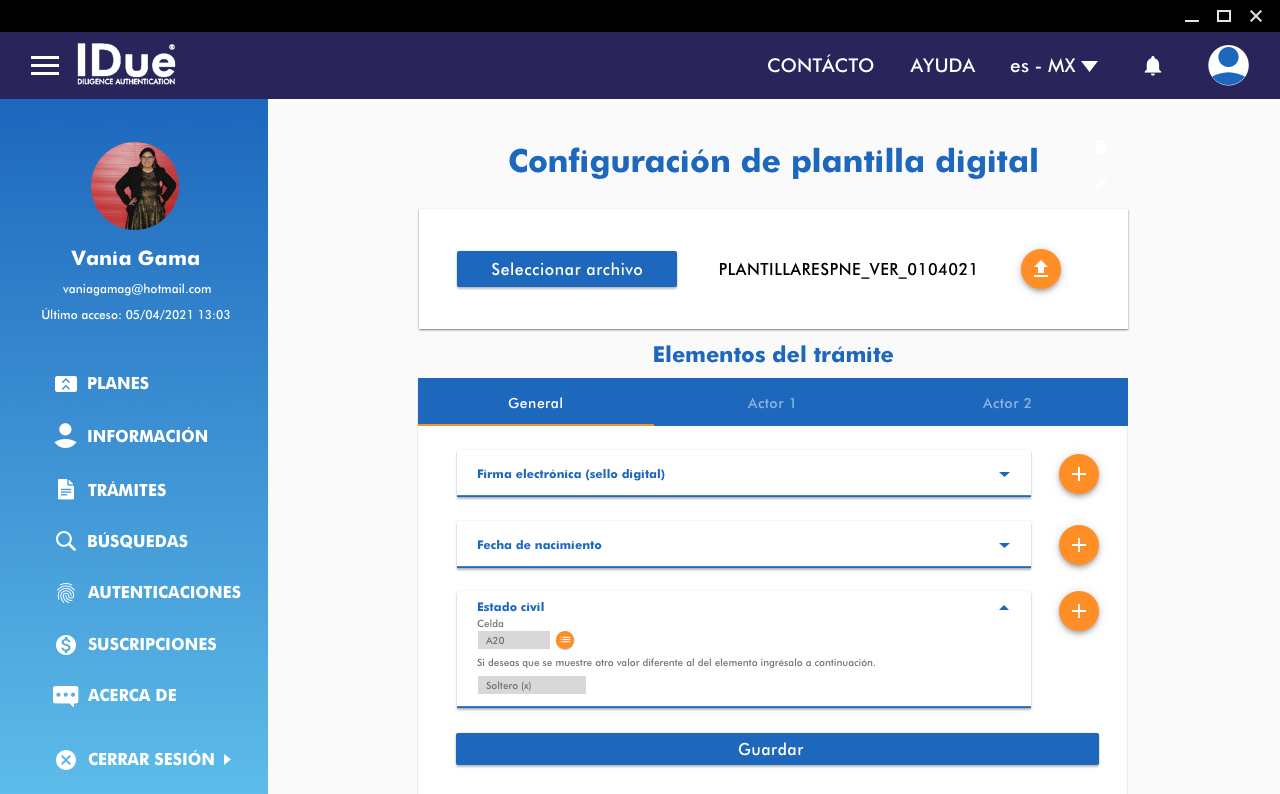Image resolution: width=1280 pixels, height=794 pixels.
Task: Open the user account avatar icon
Action: tap(1227, 66)
